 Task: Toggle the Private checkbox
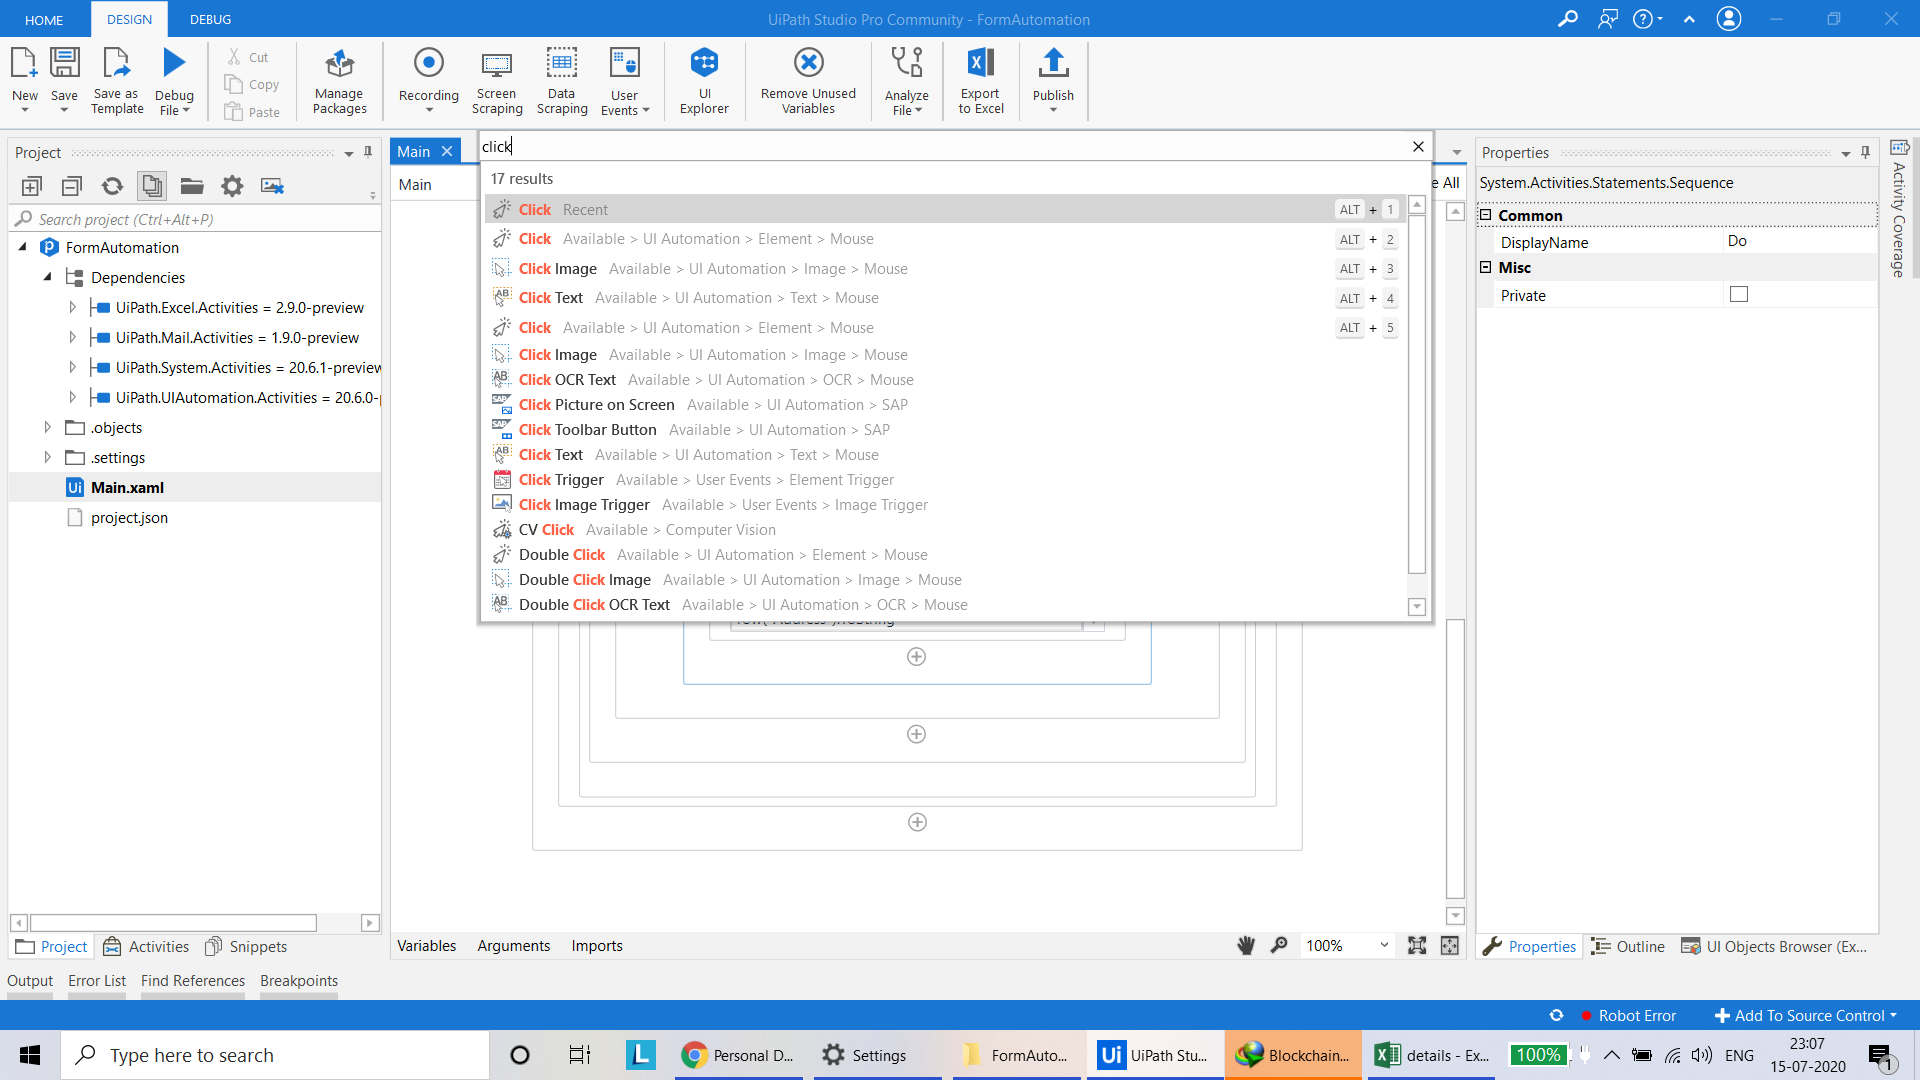1739,294
